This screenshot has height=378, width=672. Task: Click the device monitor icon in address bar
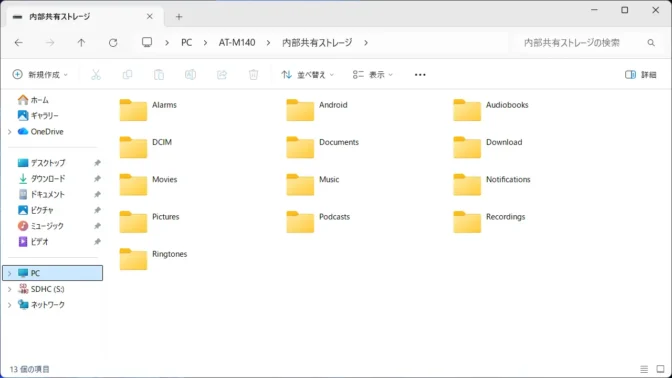(147, 42)
